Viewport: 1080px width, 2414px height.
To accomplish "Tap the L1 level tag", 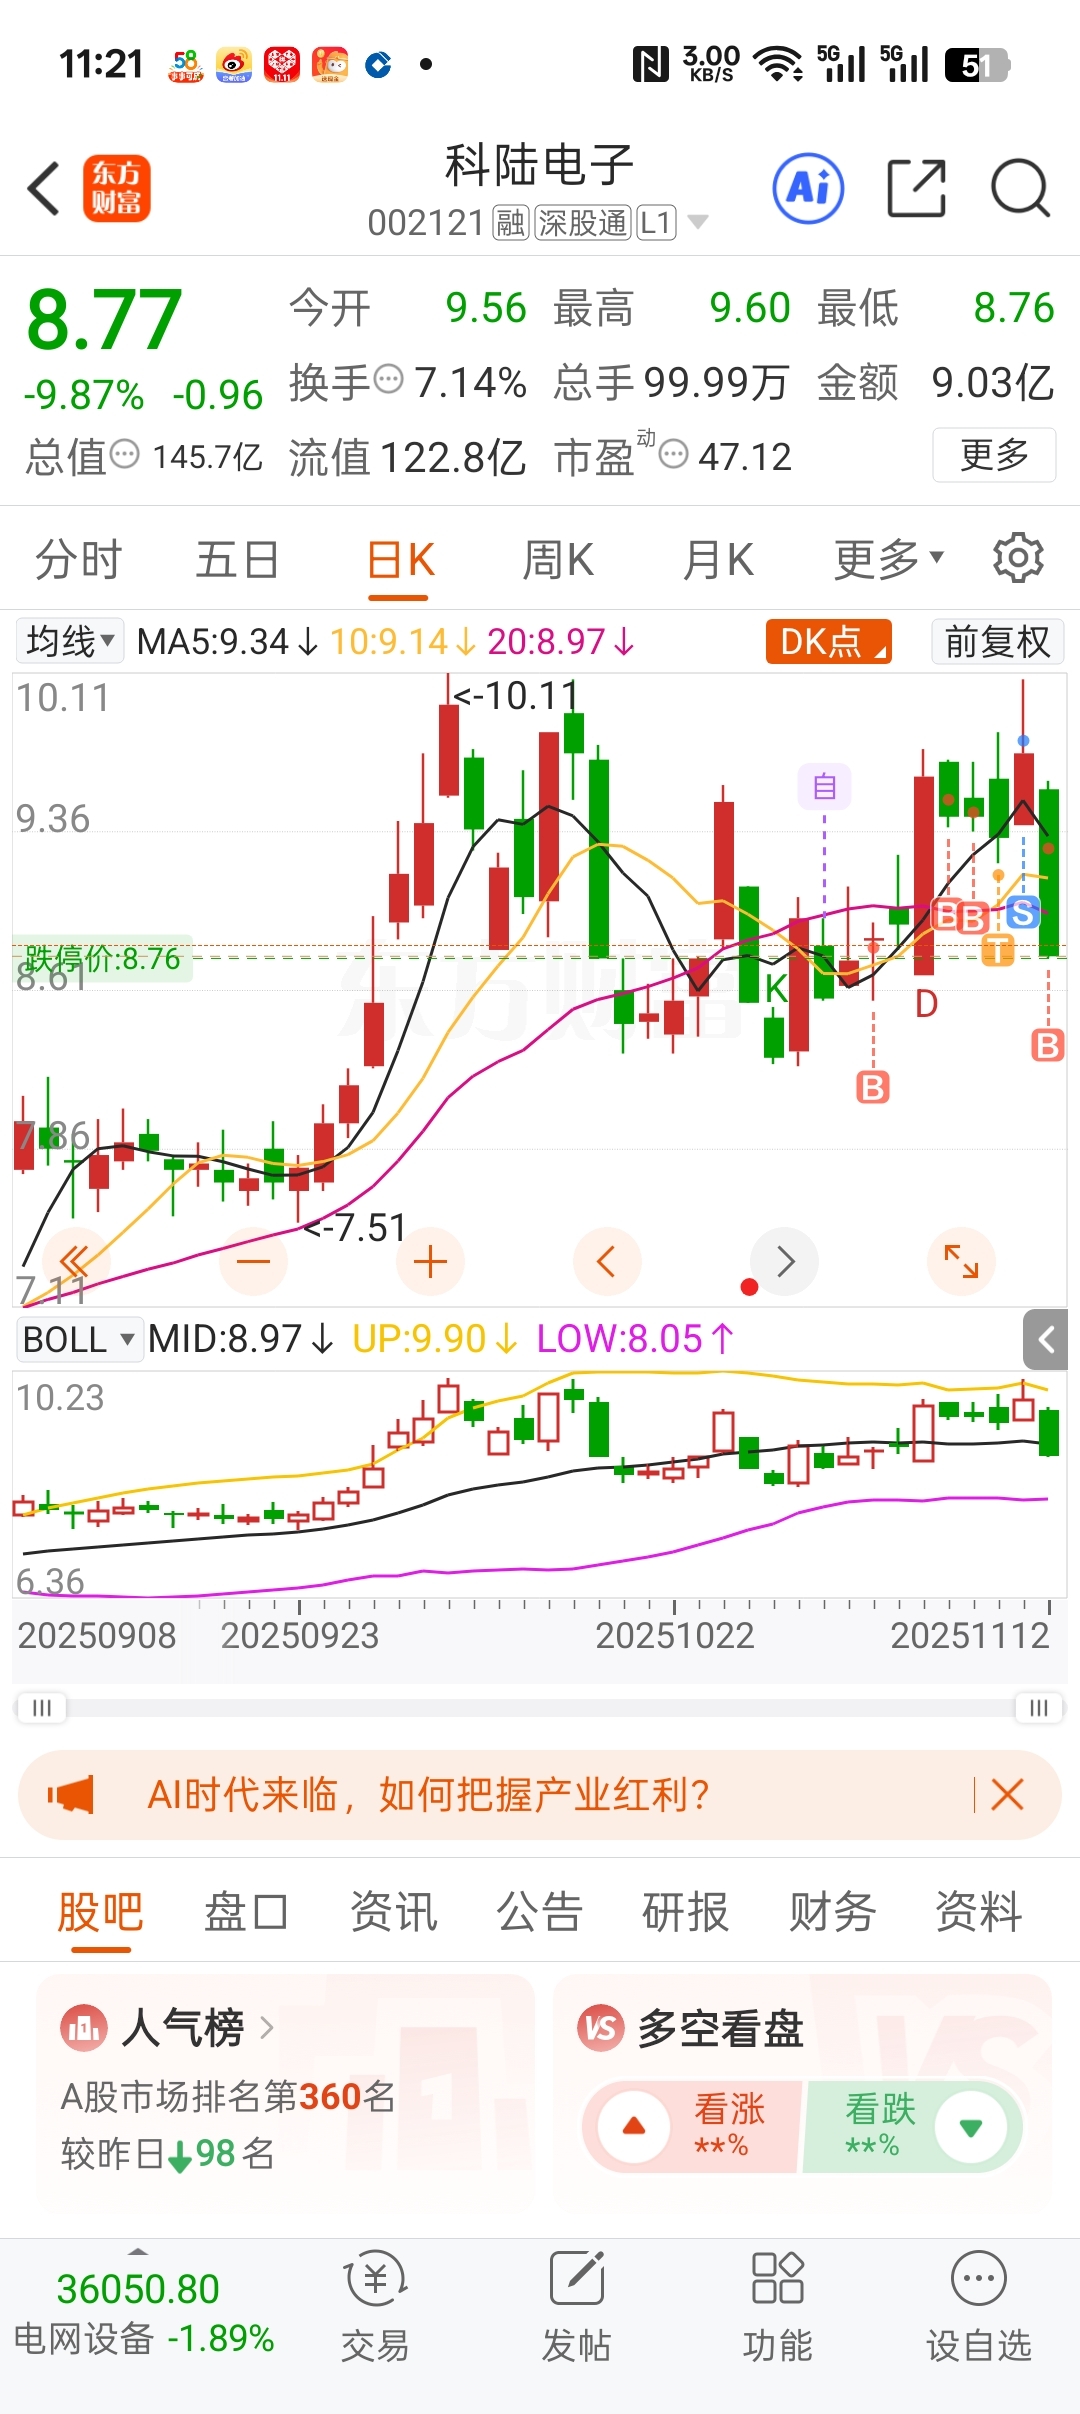I will tap(656, 223).
